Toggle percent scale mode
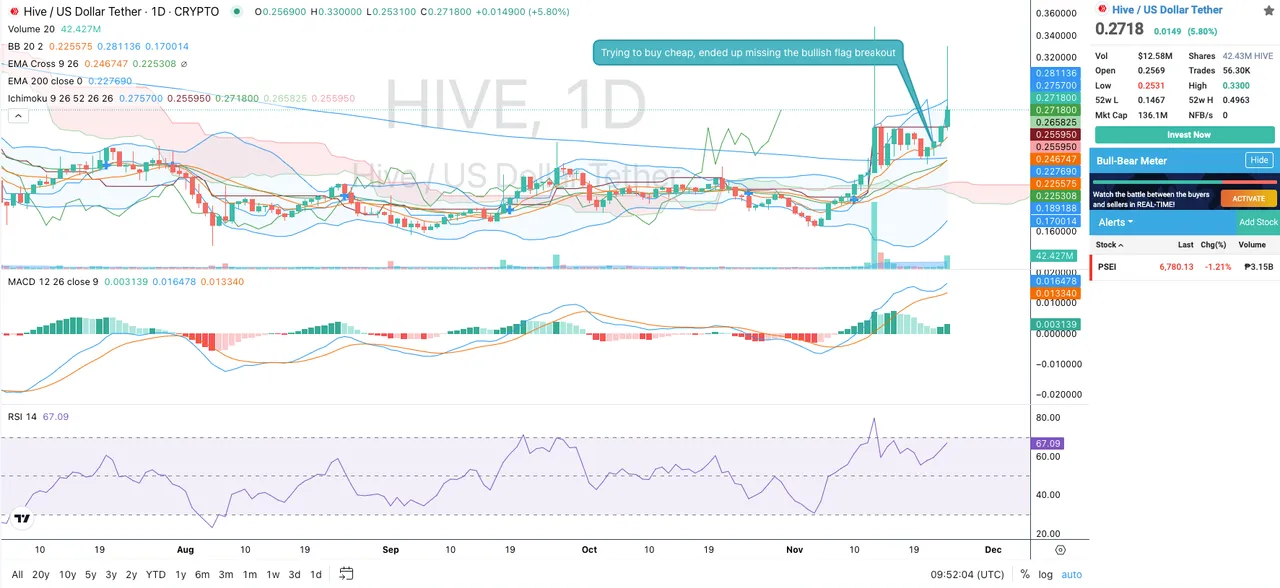 coord(1024,574)
